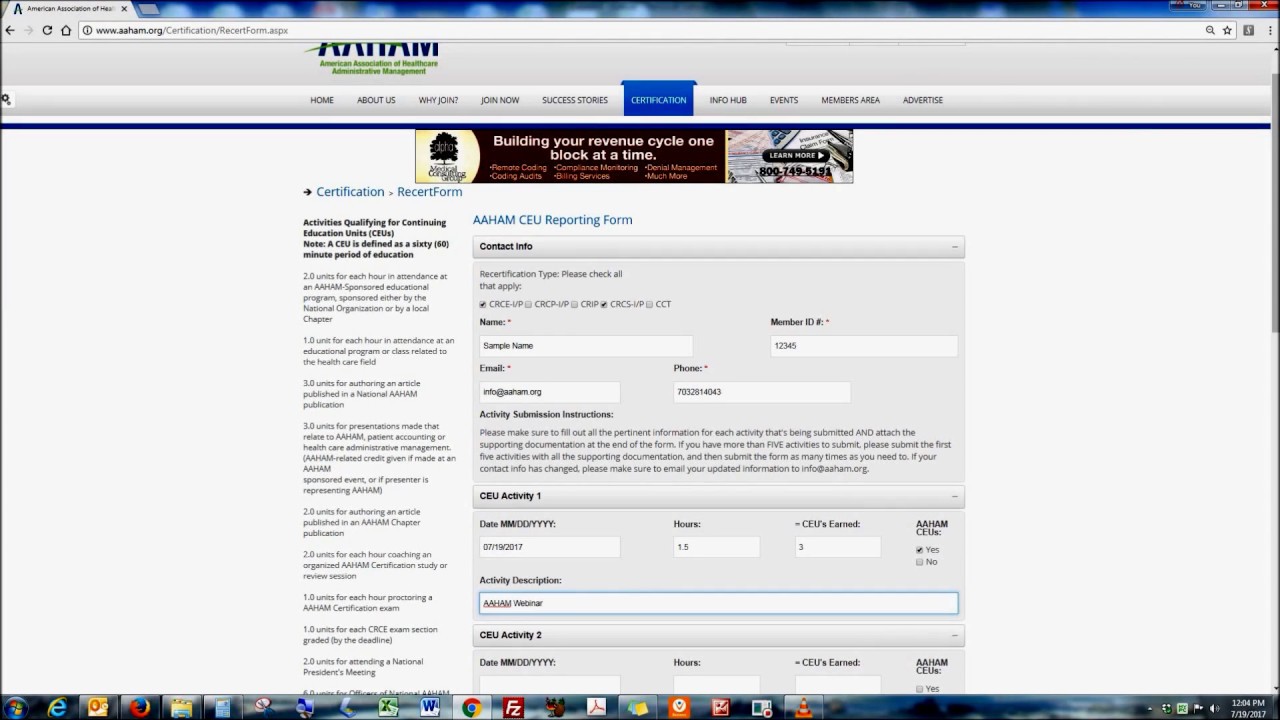Reload the page with the refresh icon

[x=47, y=30]
